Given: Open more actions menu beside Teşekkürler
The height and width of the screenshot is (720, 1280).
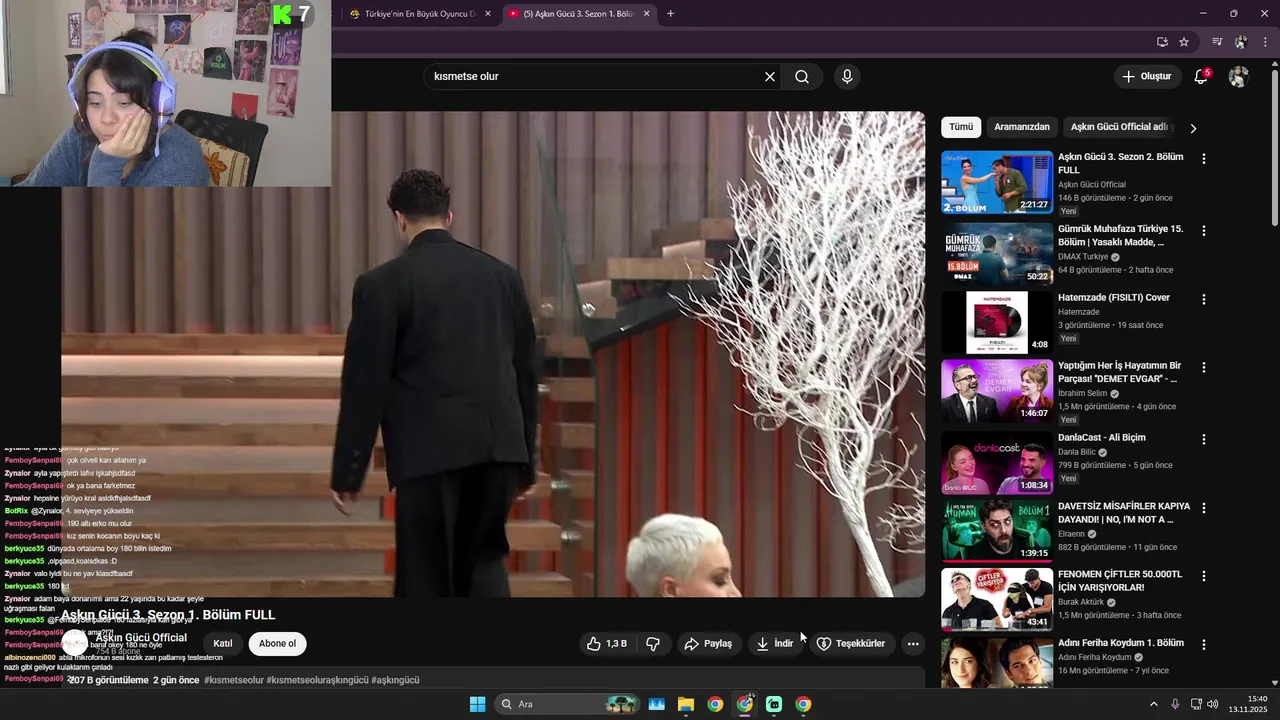Looking at the screenshot, I should point(913,644).
